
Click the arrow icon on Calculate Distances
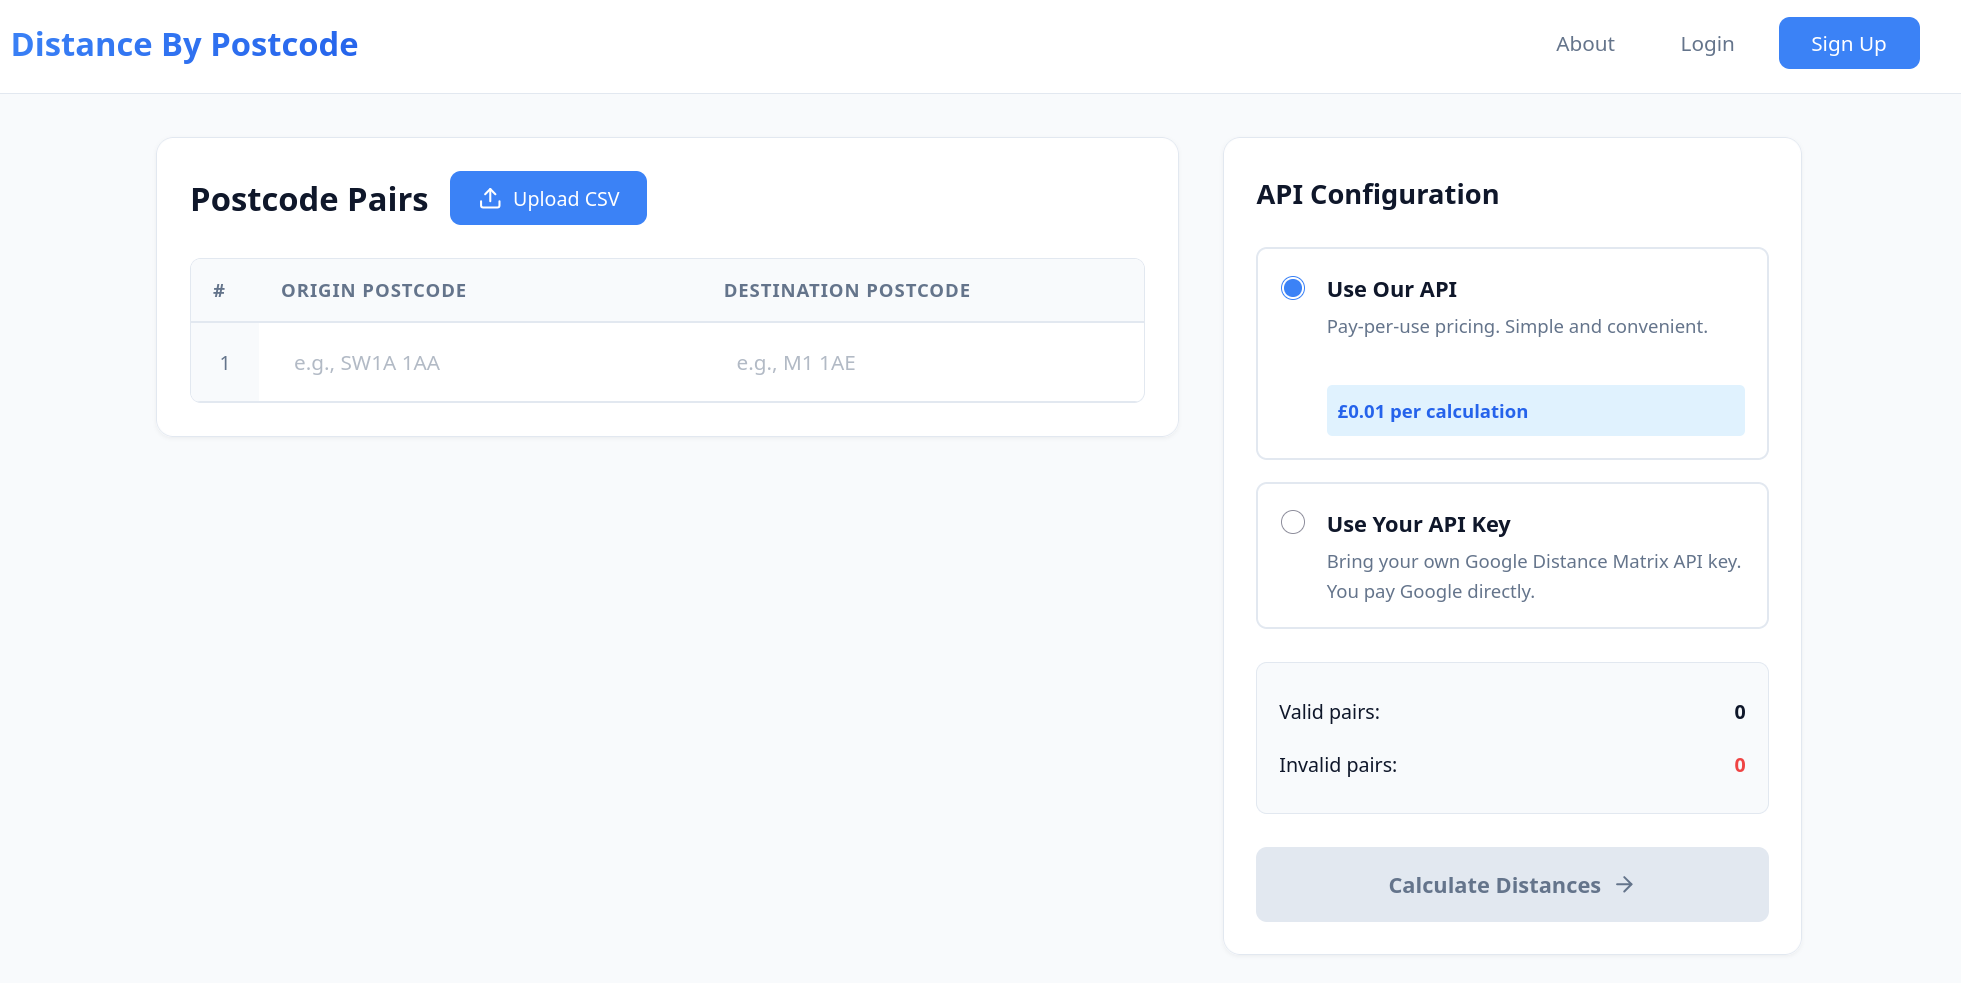(x=1625, y=885)
